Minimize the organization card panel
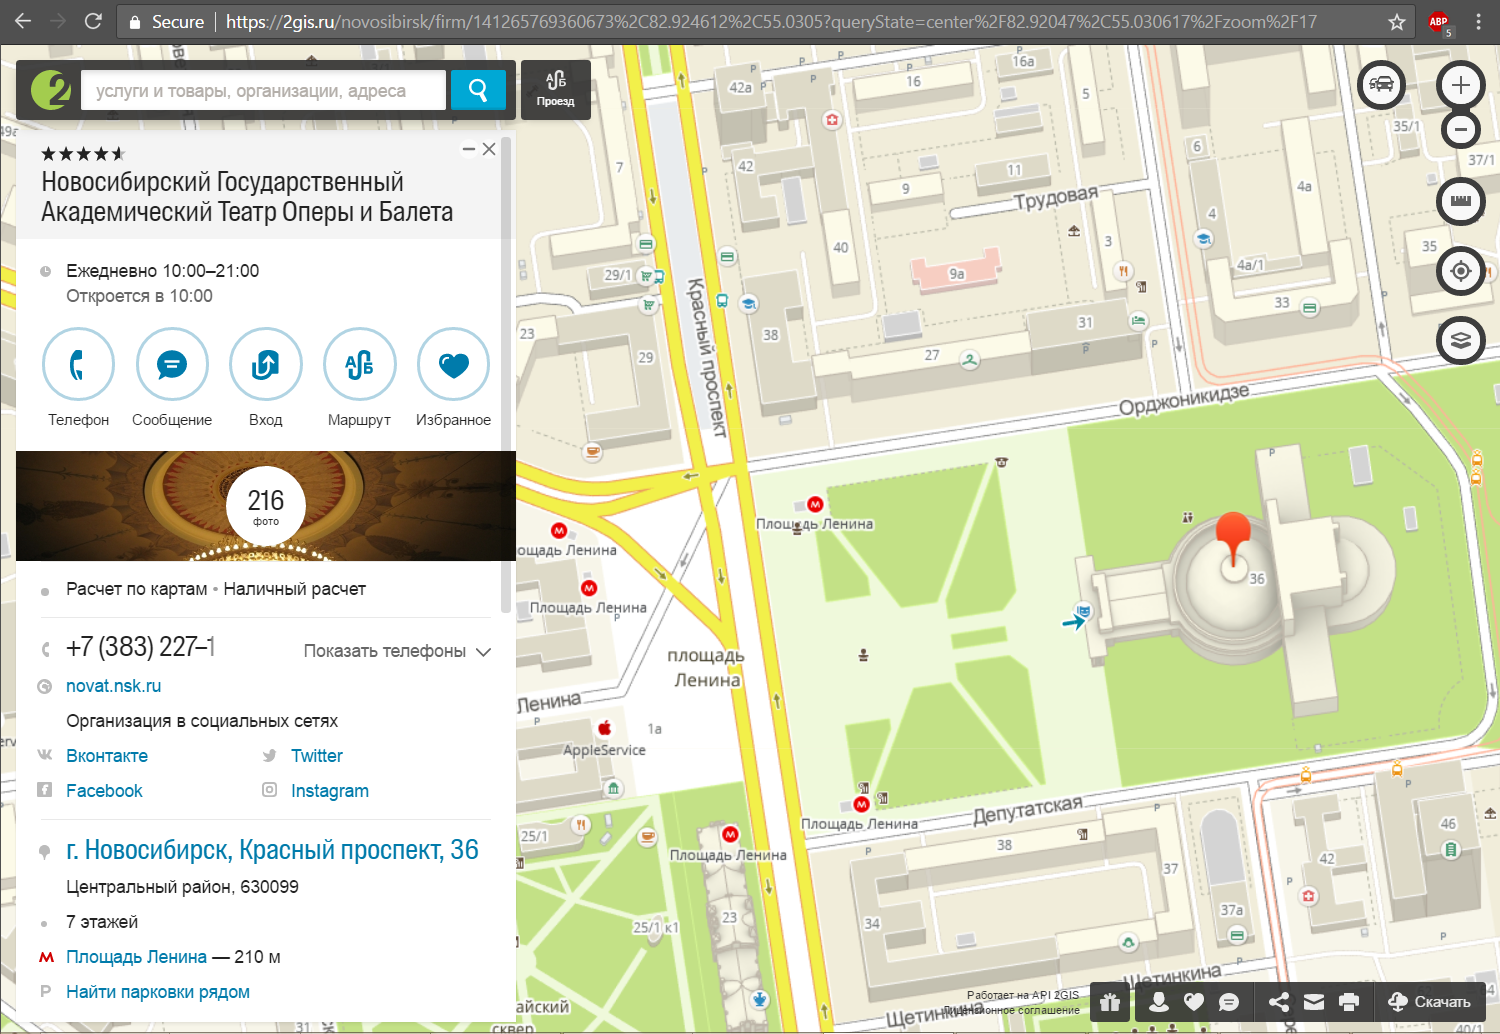 click(x=468, y=149)
